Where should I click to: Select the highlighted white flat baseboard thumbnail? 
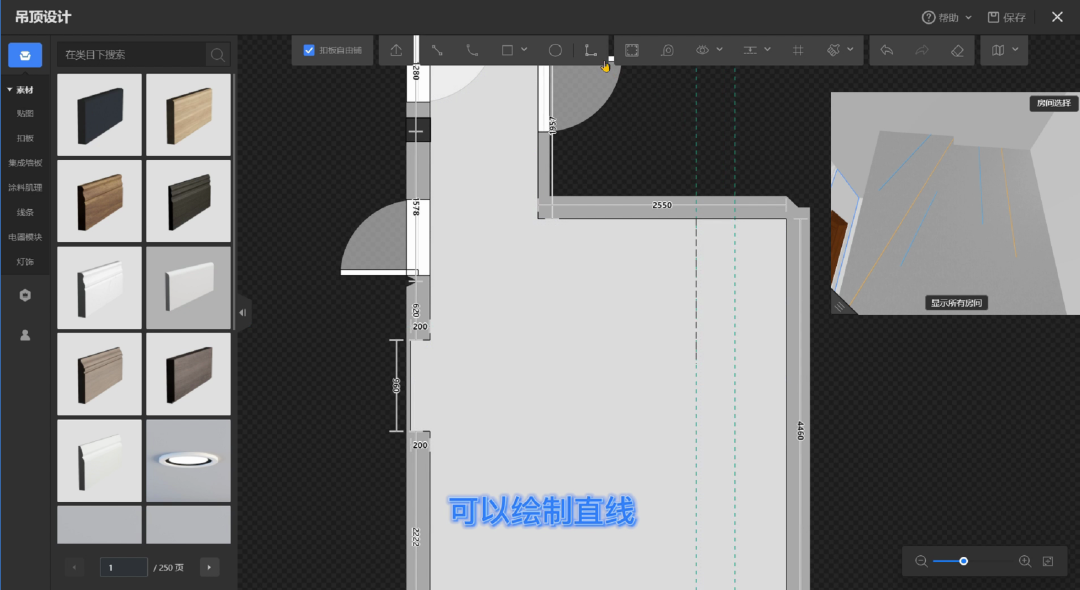(189, 288)
